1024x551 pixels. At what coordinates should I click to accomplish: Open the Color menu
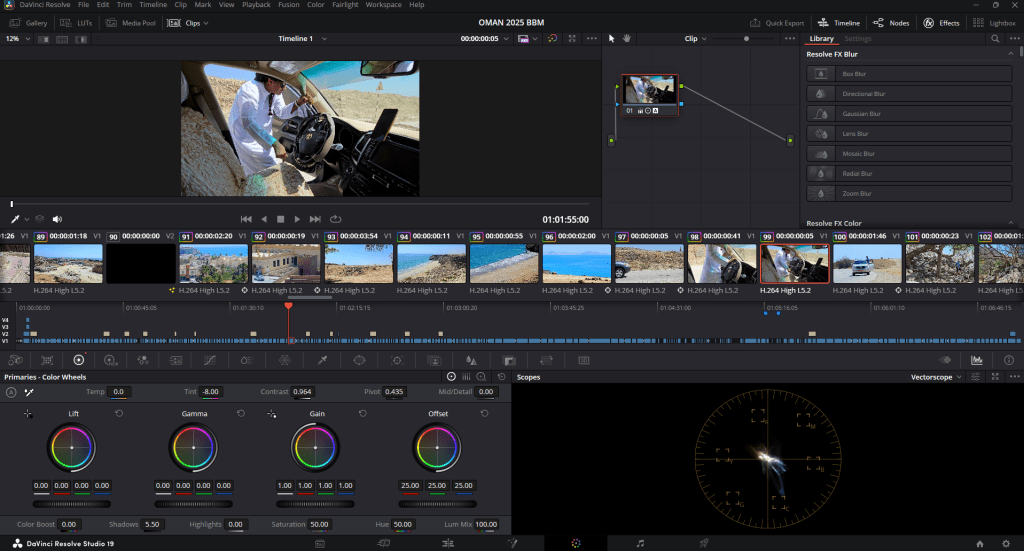click(315, 5)
